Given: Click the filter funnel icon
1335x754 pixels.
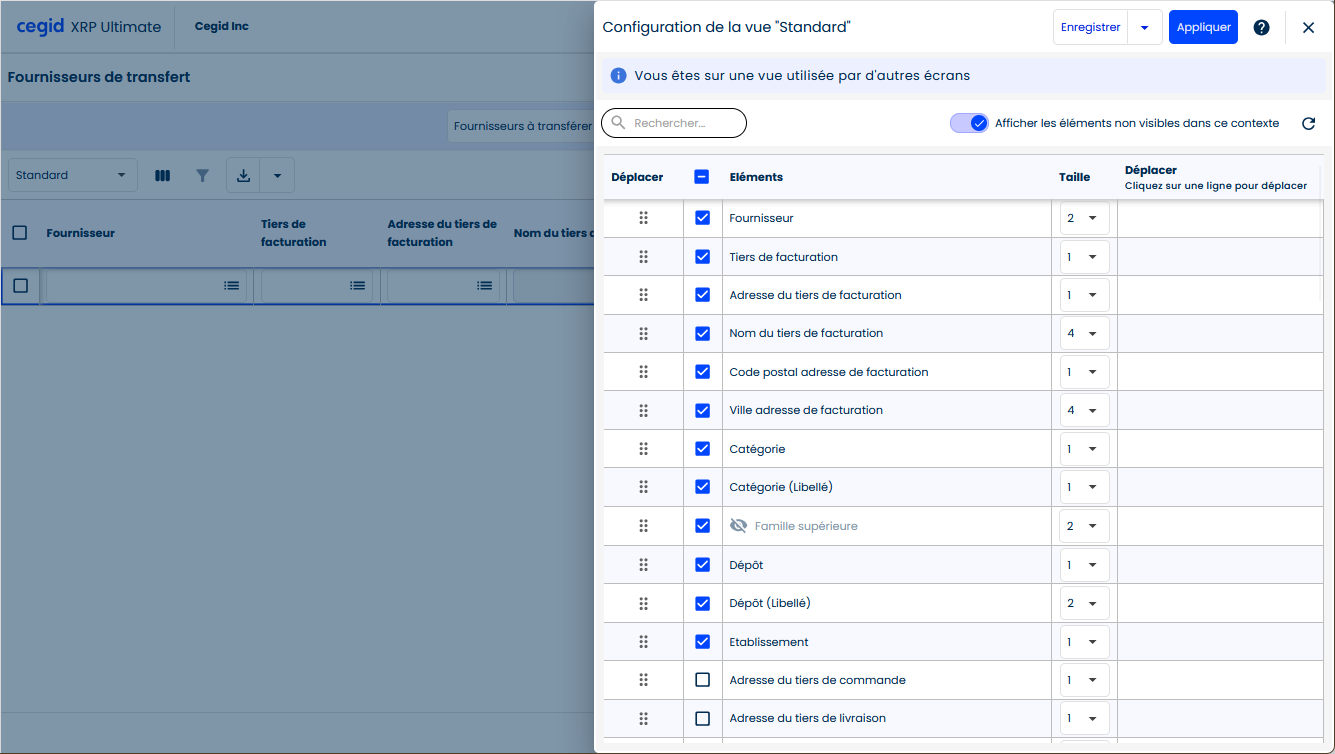Looking at the screenshot, I should tap(203, 176).
